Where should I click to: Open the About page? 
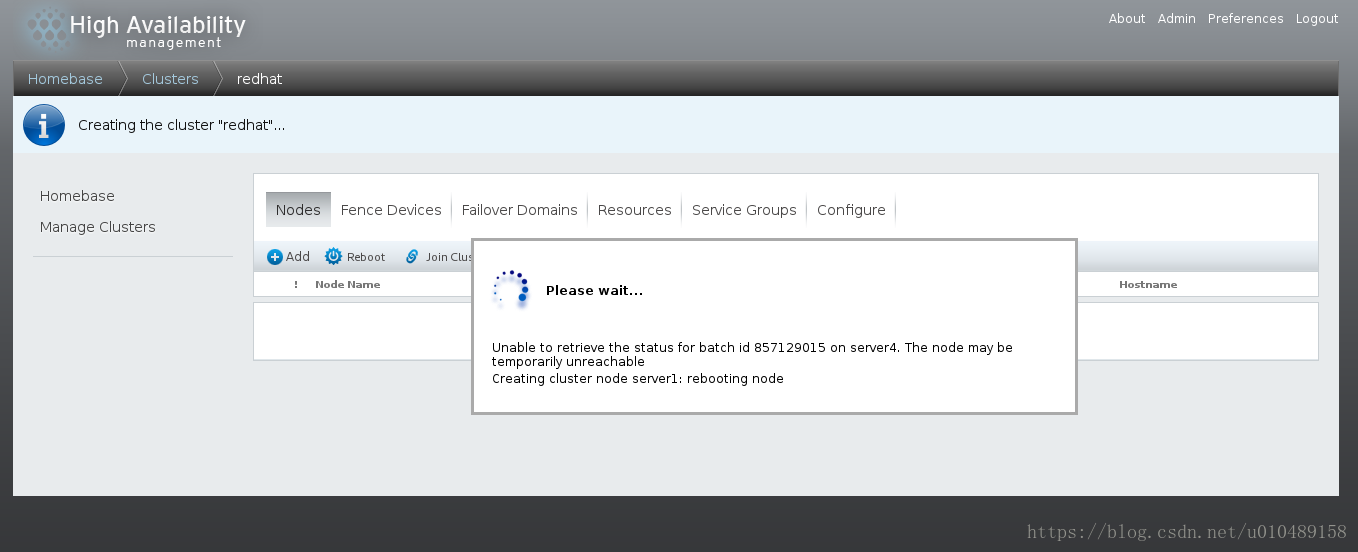(x=1127, y=19)
